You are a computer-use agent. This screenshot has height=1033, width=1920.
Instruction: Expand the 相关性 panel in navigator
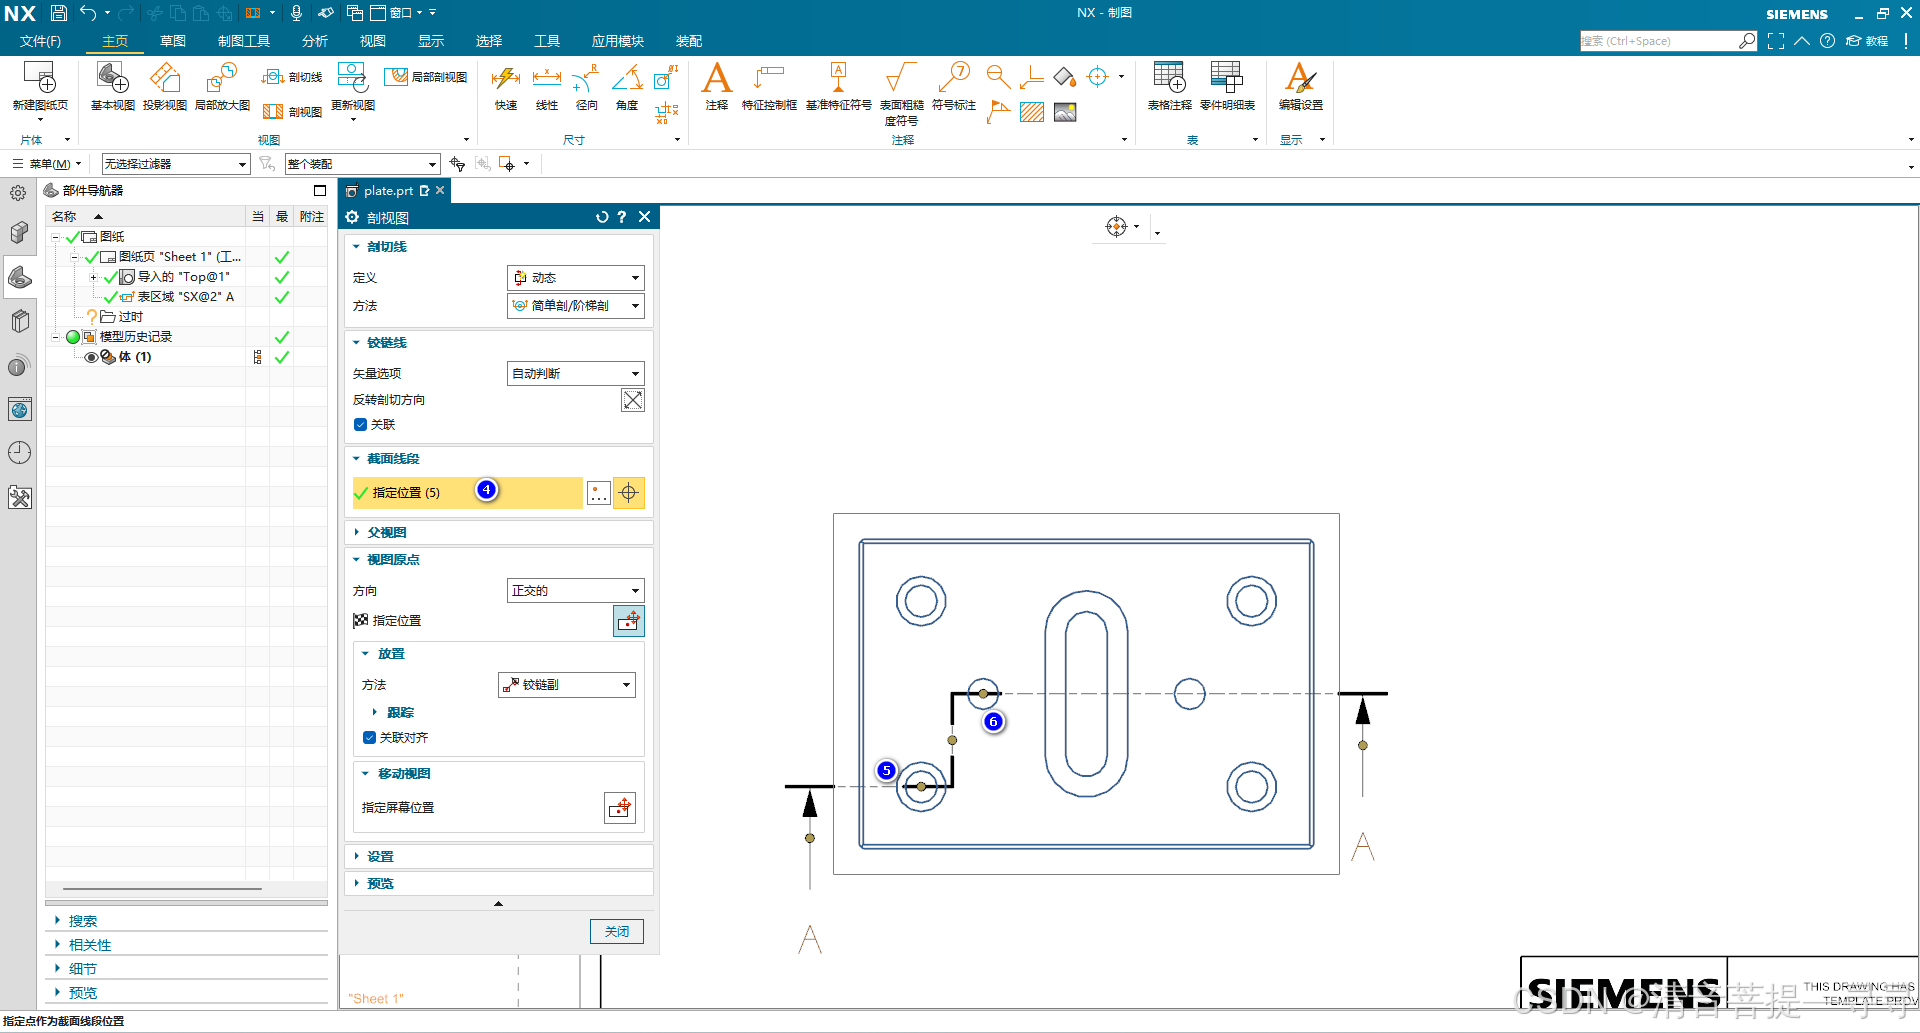pyautogui.click(x=90, y=945)
